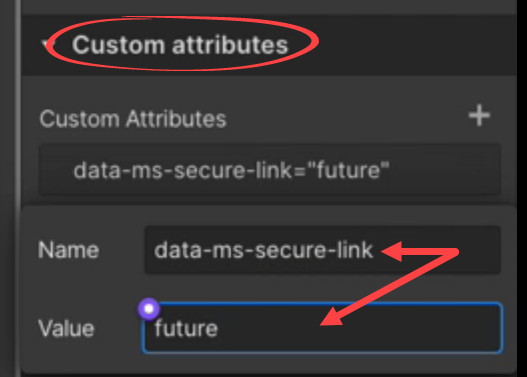The image size is (527, 377).
Task: Click the left panel divider edge
Action: 18,188
